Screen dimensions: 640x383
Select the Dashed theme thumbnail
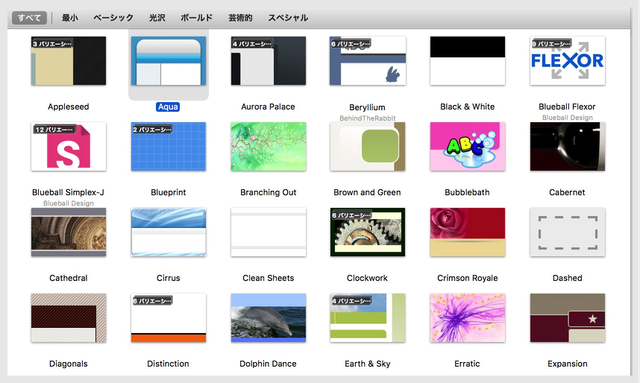coord(567,232)
